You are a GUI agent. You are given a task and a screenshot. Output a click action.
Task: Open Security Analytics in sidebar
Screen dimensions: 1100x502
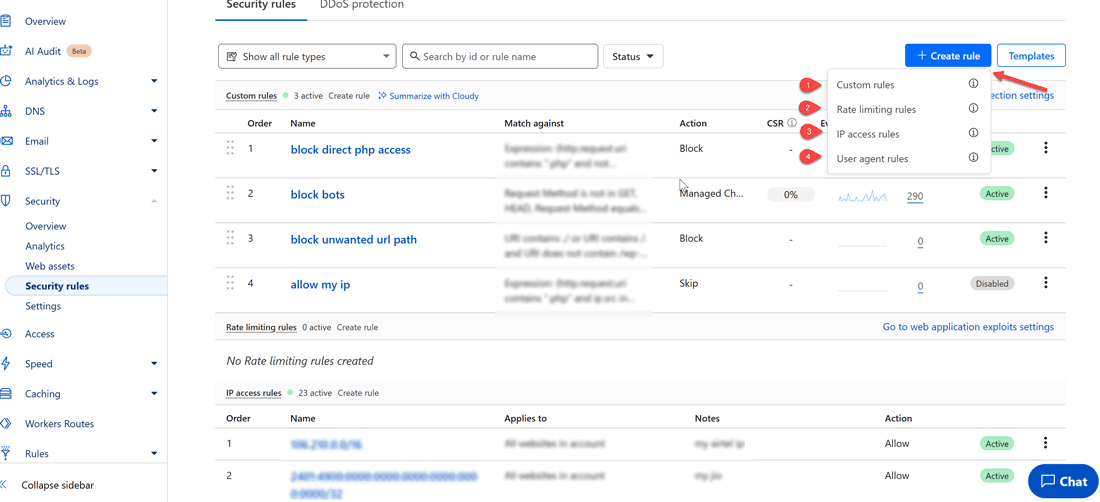(x=45, y=246)
